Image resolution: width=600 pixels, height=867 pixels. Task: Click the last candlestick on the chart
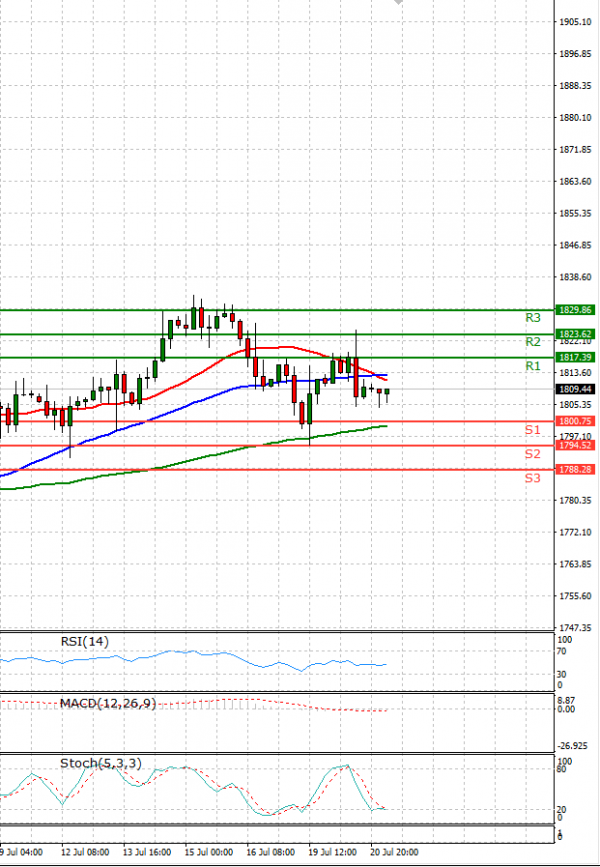[x=387, y=393]
